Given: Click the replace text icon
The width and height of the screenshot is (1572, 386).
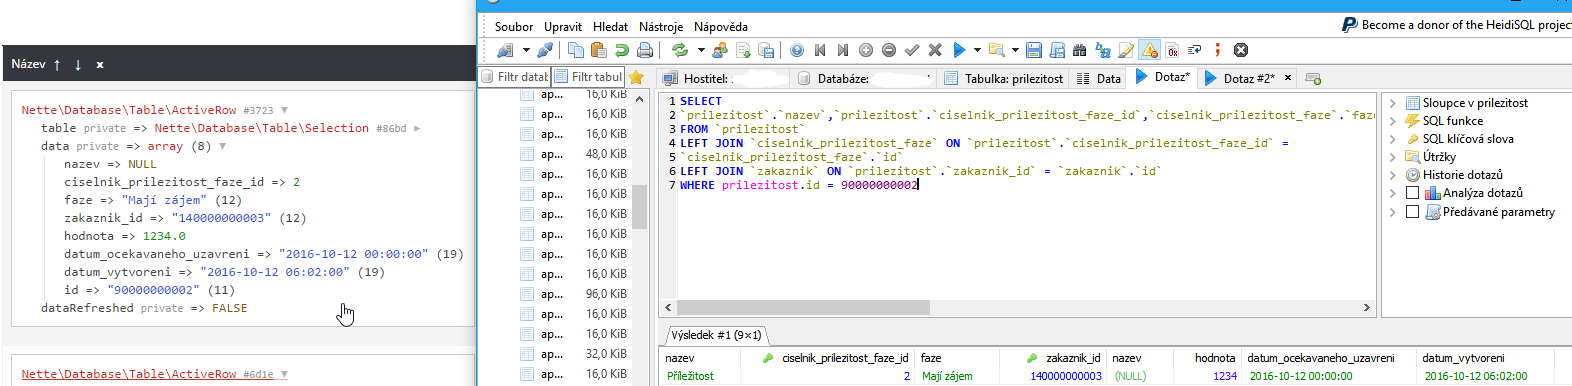Looking at the screenshot, I should pyautogui.click(x=1103, y=50).
